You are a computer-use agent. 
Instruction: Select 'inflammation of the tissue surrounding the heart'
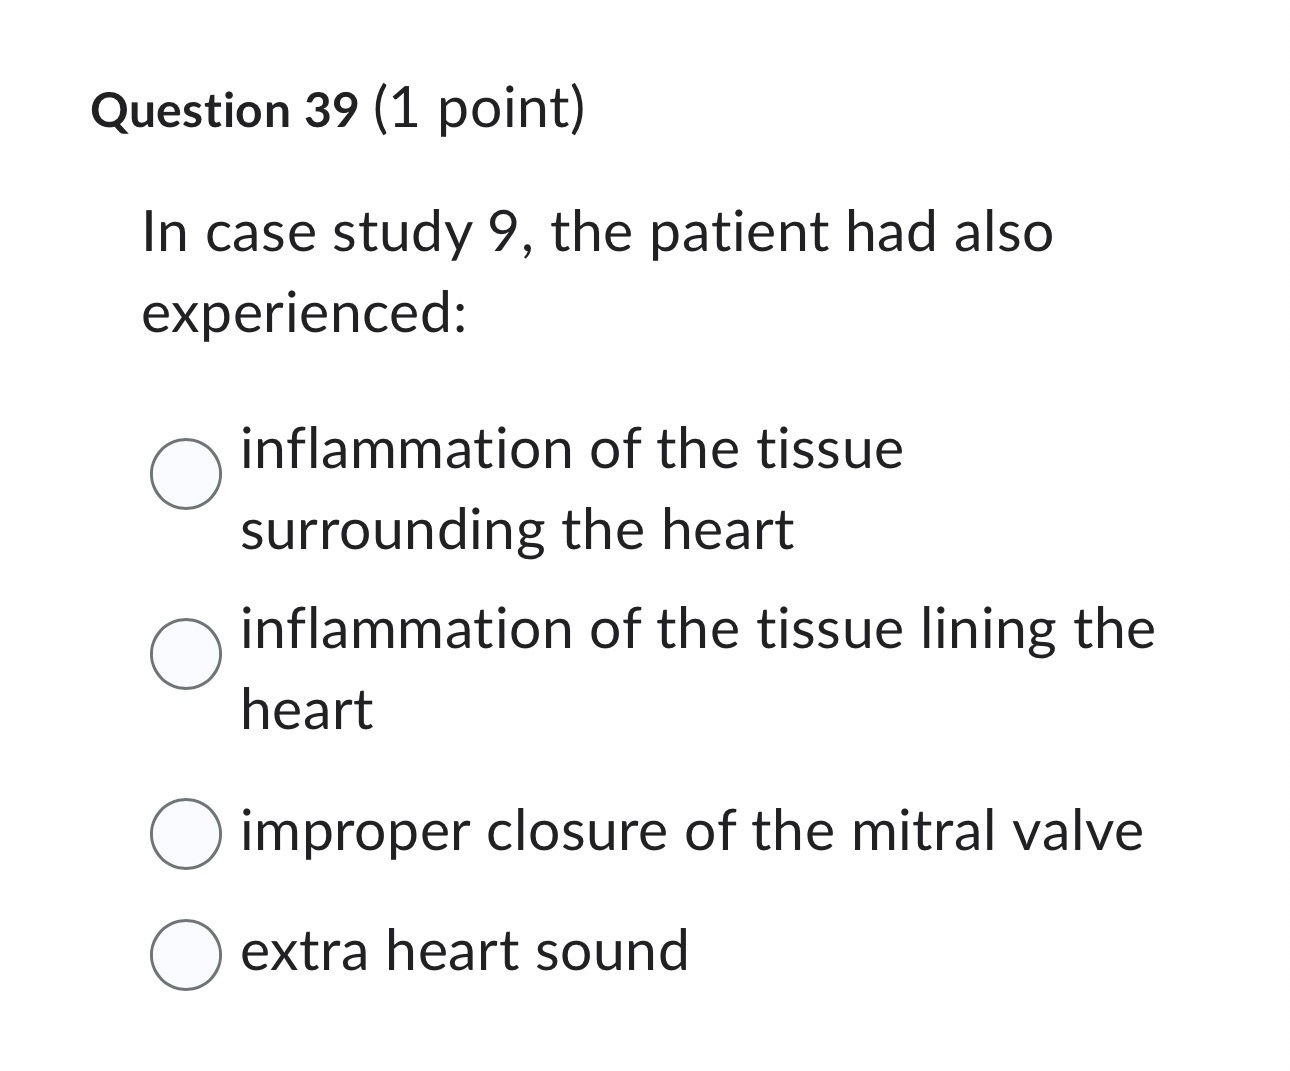tap(186, 470)
